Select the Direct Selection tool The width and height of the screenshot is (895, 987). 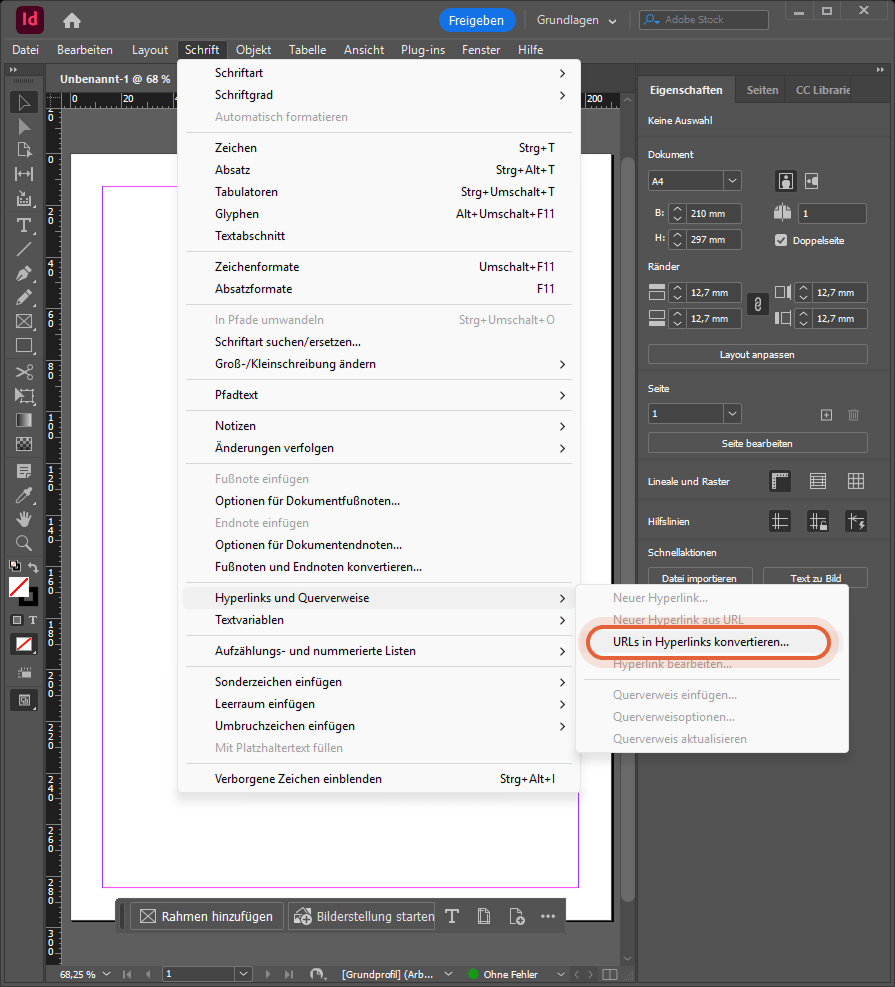[x=24, y=127]
